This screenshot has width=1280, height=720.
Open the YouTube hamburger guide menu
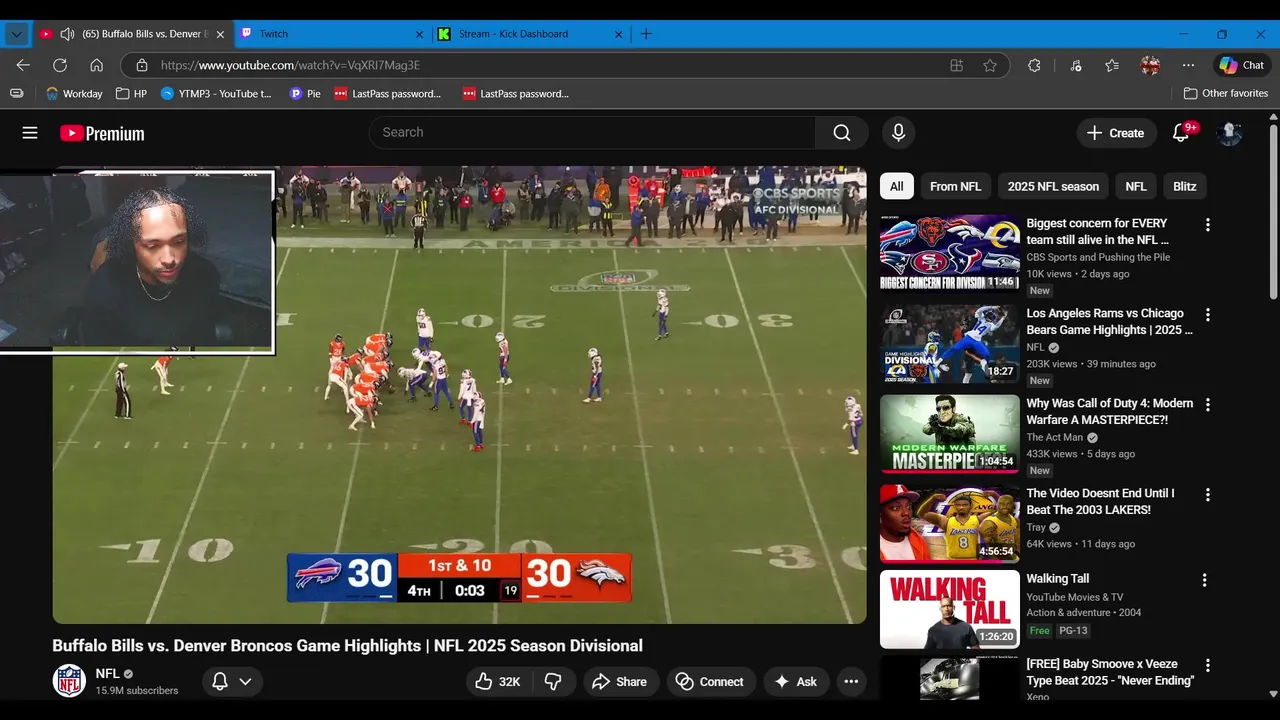click(x=30, y=133)
